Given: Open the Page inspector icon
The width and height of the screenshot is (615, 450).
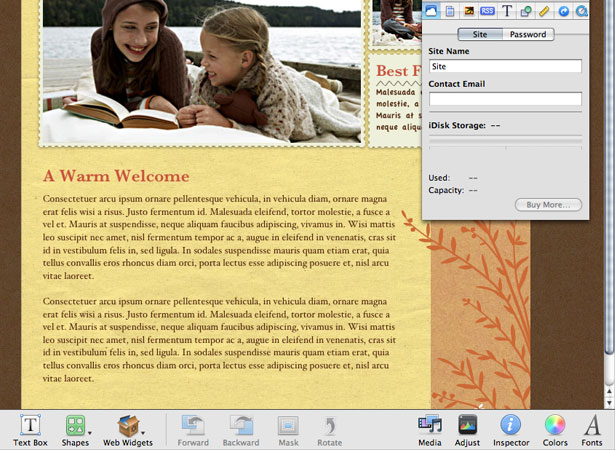Looking at the screenshot, I should point(450,11).
